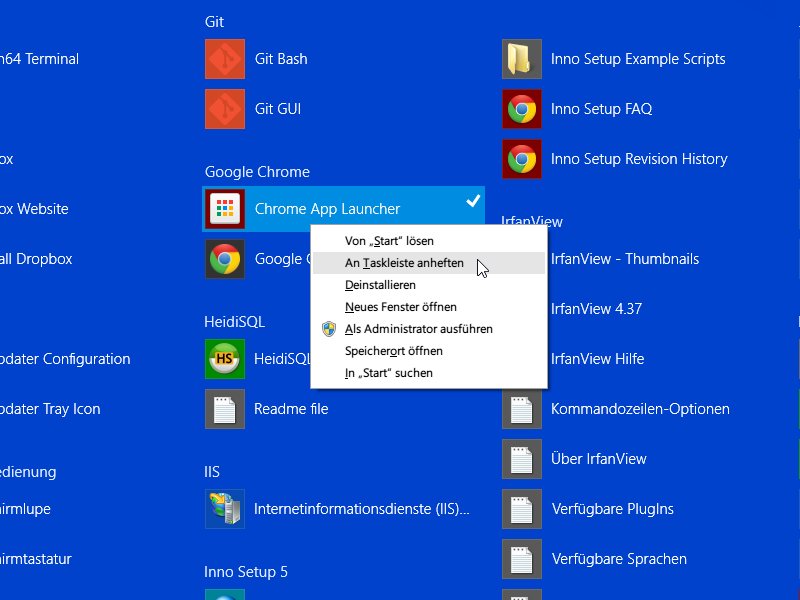
Task: Click the Chrome App Launcher label
Action: 327,209
